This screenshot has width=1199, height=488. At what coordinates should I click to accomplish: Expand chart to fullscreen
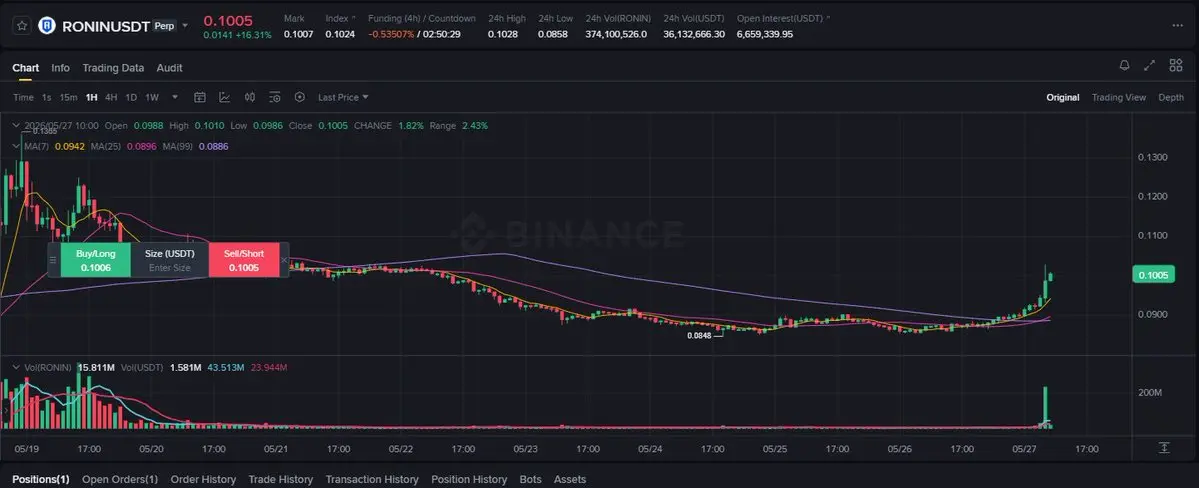coord(1149,66)
